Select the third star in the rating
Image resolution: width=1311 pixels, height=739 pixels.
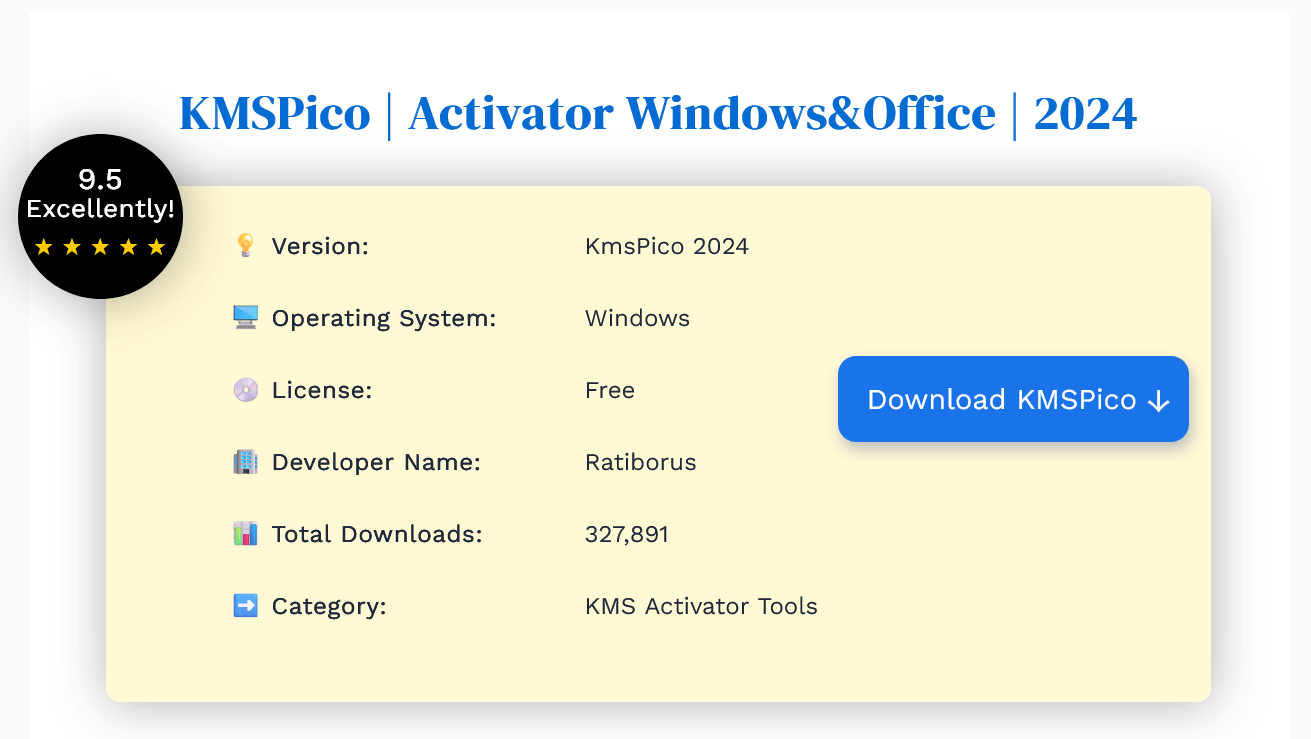click(100, 246)
